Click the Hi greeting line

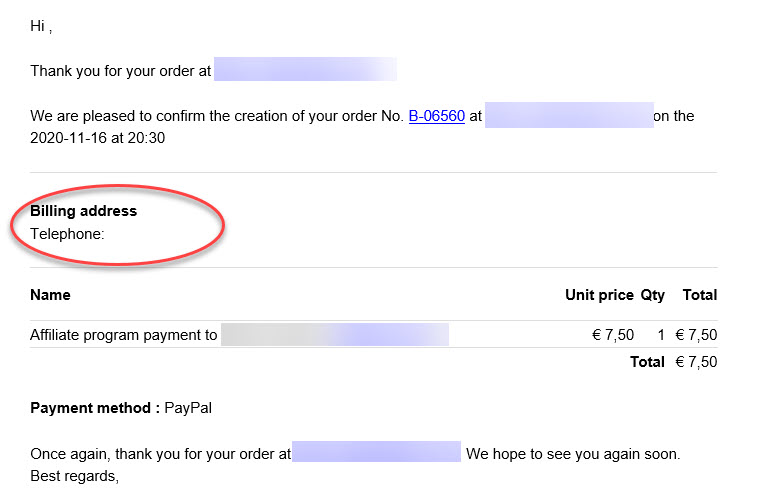pyautogui.click(x=41, y=26)
